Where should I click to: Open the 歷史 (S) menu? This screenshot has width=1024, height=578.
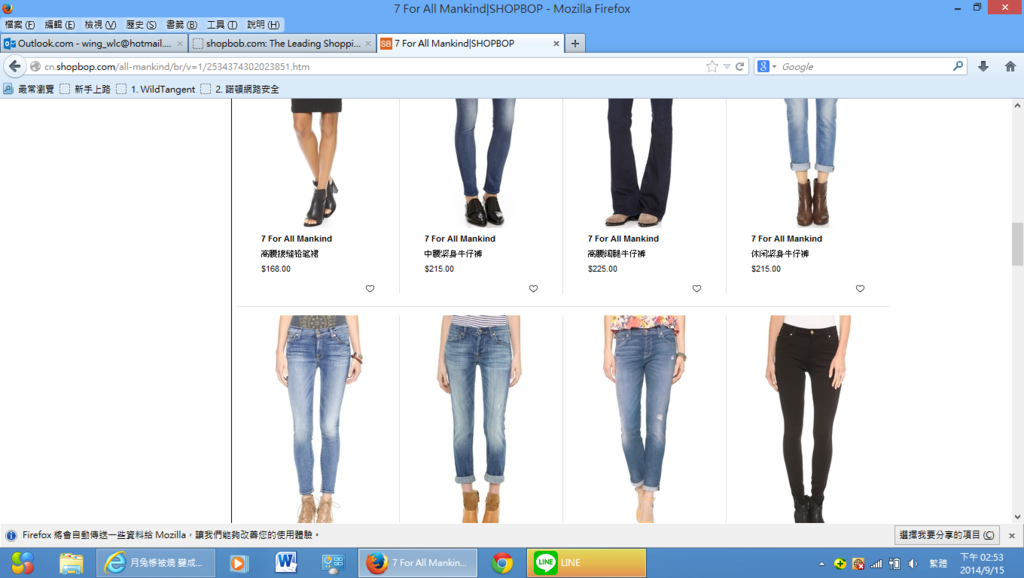141,25
